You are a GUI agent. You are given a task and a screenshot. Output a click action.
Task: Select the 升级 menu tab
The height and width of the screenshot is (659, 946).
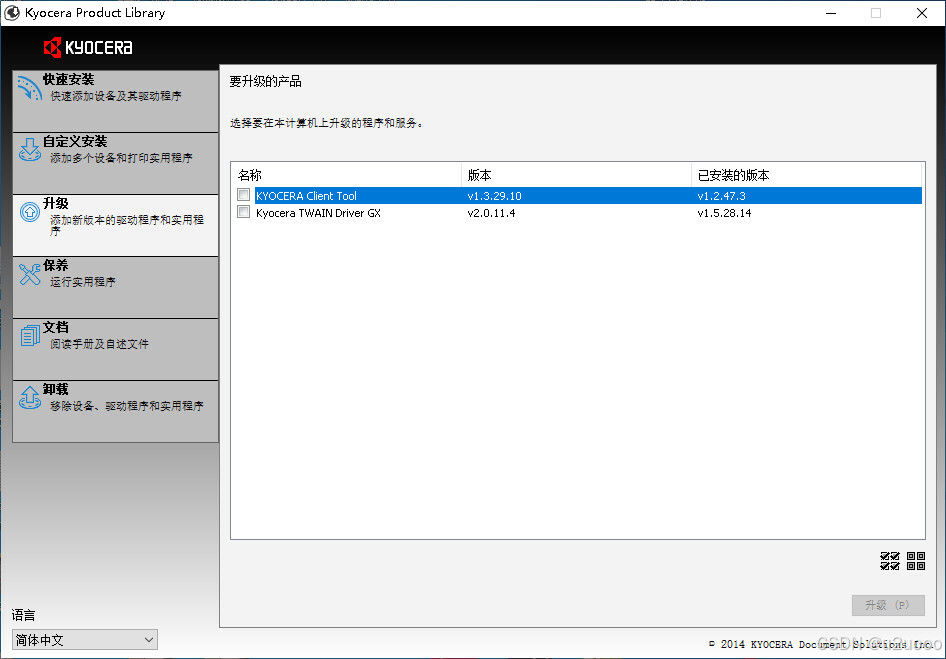point(115,226)
